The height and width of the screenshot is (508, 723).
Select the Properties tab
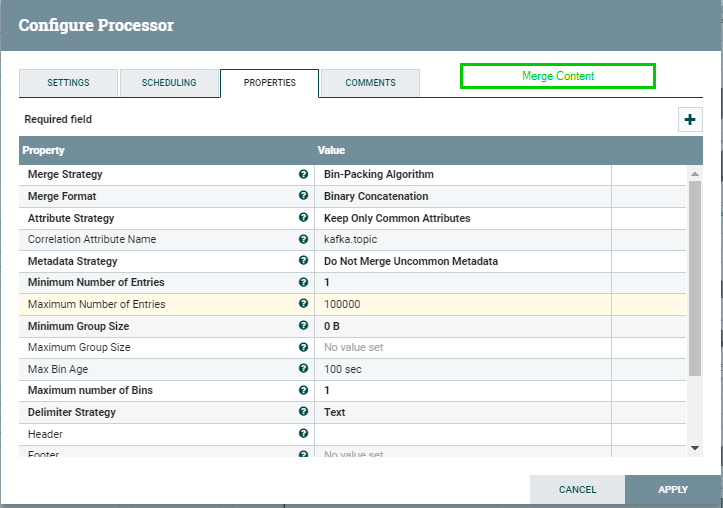pos(269,83)
